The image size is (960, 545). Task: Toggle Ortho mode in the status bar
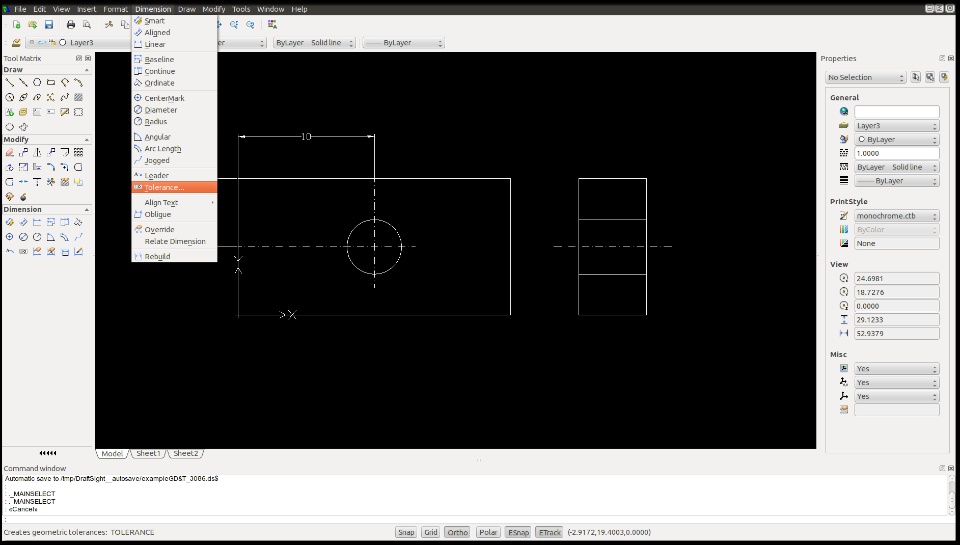(x=457, y=532)
